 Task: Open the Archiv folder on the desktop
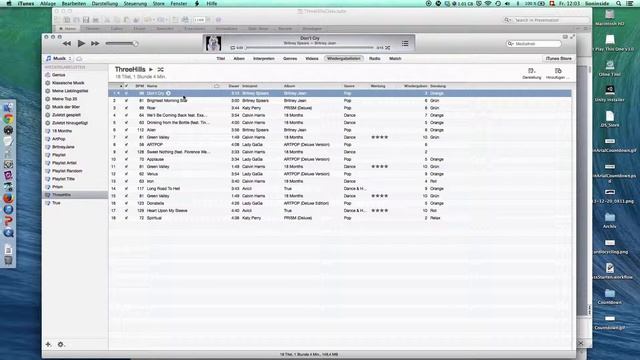pos(610,220)
